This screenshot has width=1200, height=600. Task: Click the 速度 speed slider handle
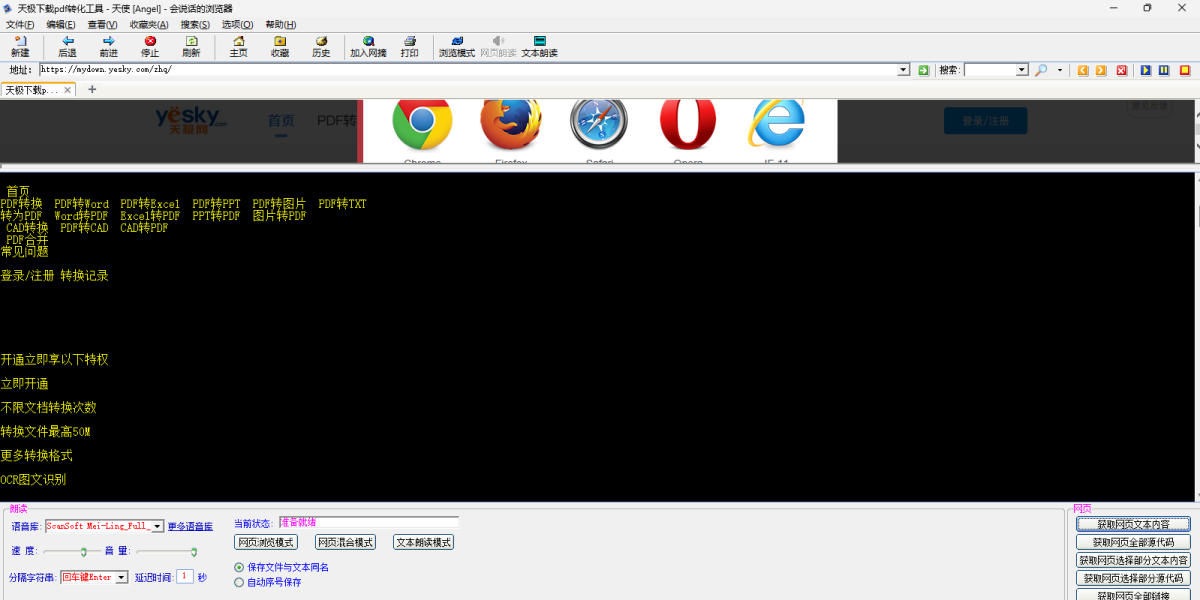point(83,551)
